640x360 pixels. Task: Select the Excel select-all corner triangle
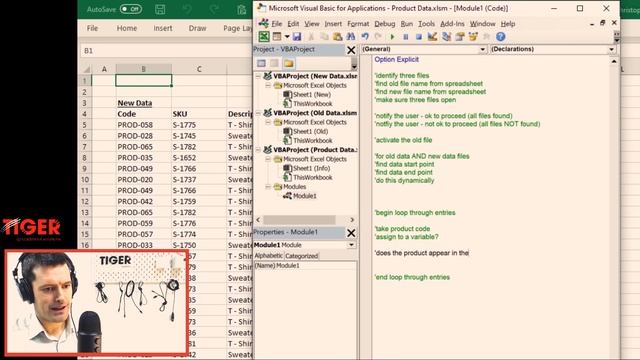[86, 69]
